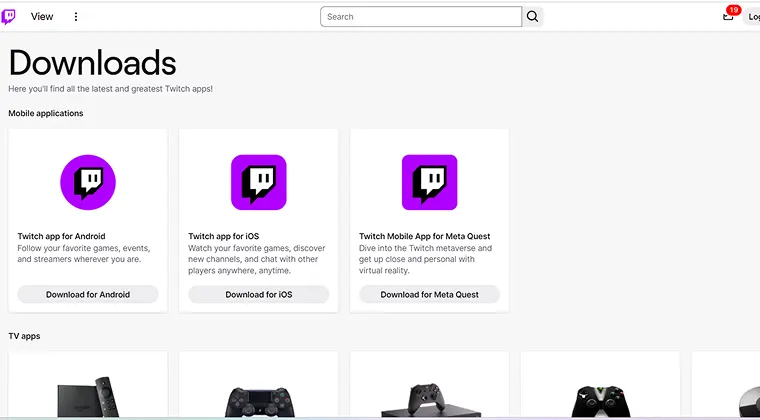Click the Twitch logo home icon

click(8, 16)
